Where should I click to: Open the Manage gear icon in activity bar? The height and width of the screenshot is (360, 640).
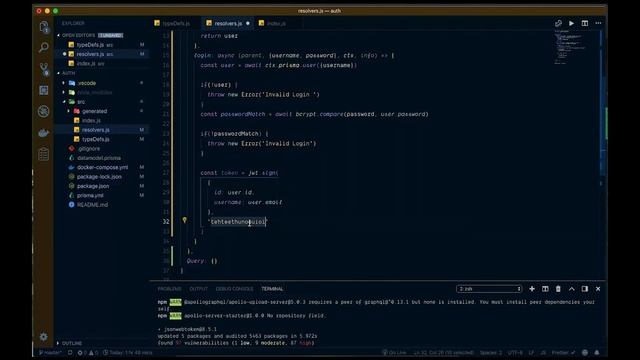[44, 337]
